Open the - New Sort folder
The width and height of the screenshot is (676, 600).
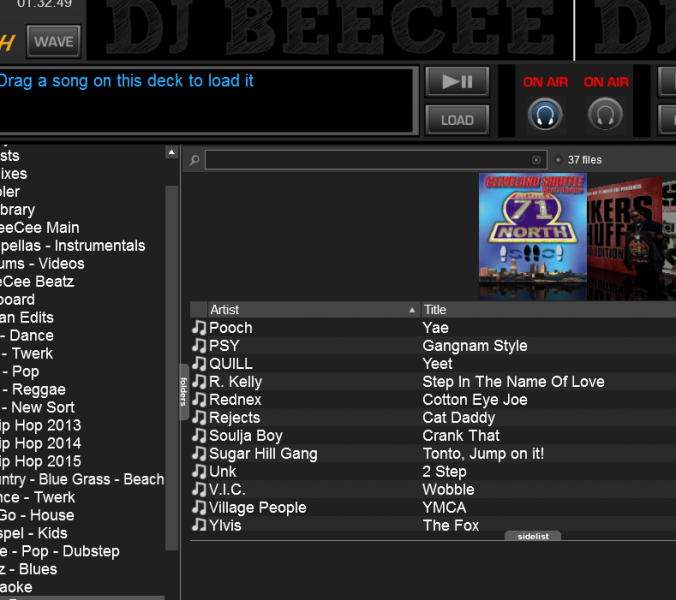(x=38, y=407)
